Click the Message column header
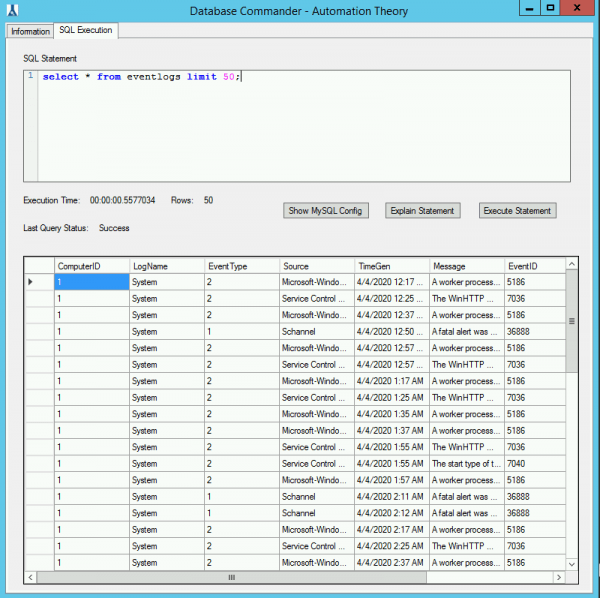The width and height of the screenshot is (600, 598). (466, 266)
